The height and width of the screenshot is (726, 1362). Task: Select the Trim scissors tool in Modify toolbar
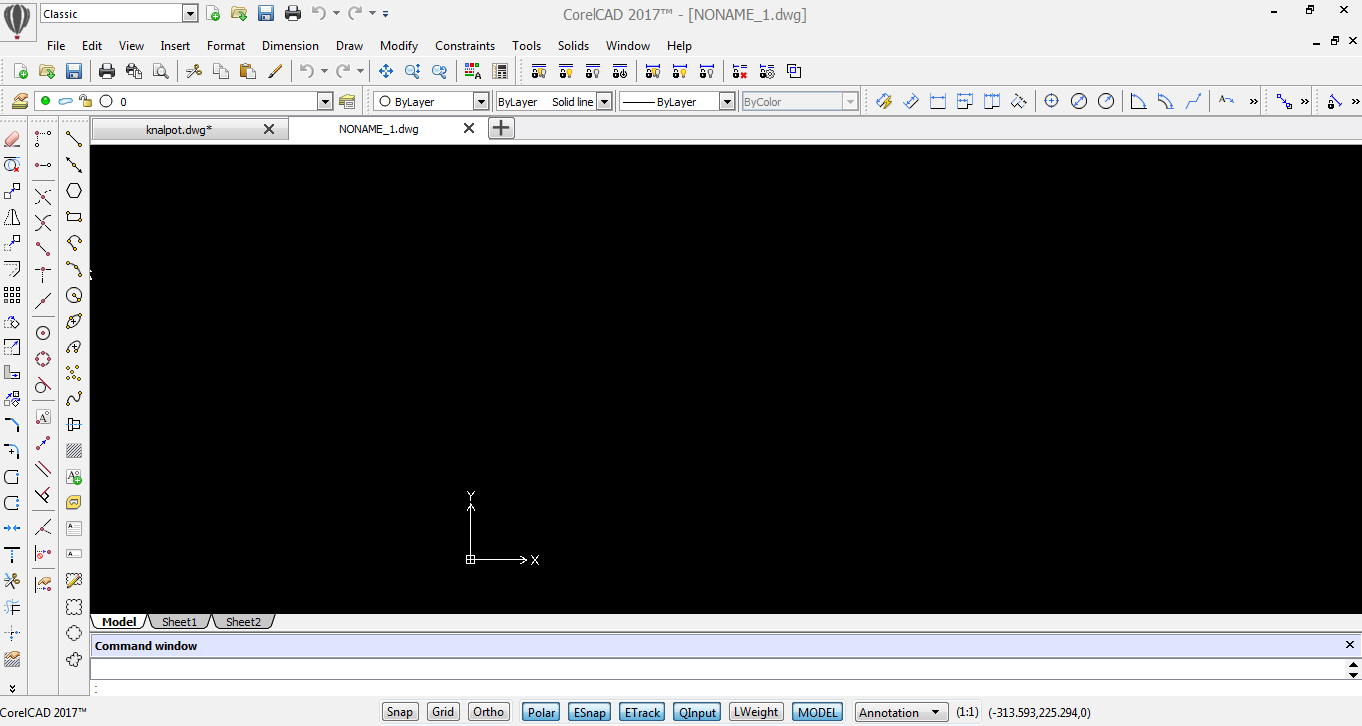[12, 580]
